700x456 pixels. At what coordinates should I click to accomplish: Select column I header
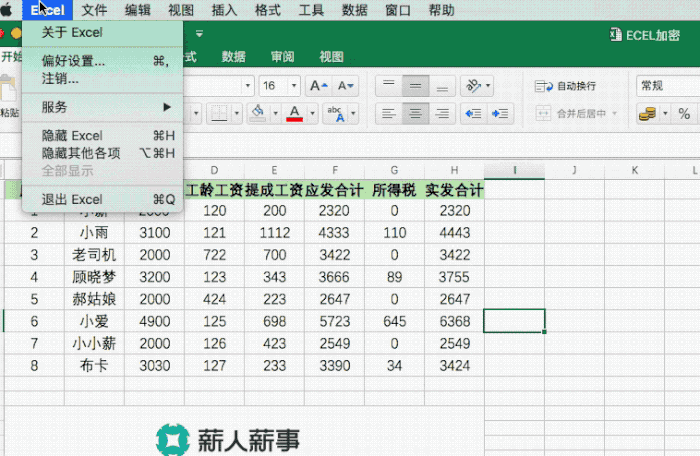514,170
